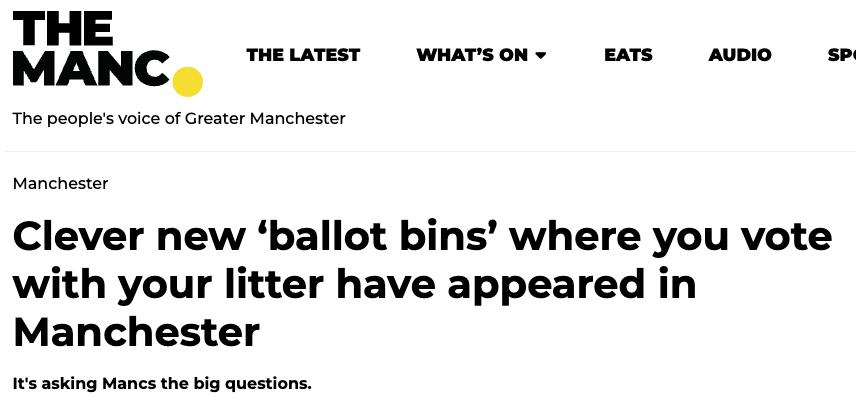Select the partially visible Sport nav item
Image resolution: width=856 pixels, height=402 pixels.
pos(840,55)
